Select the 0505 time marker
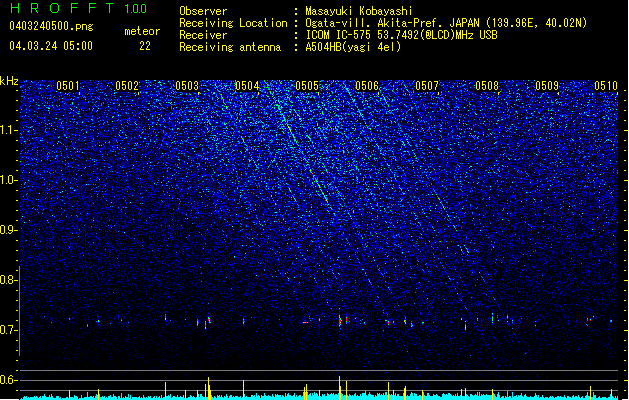Screen dimensions: 629x400 (x=307, y=86)
